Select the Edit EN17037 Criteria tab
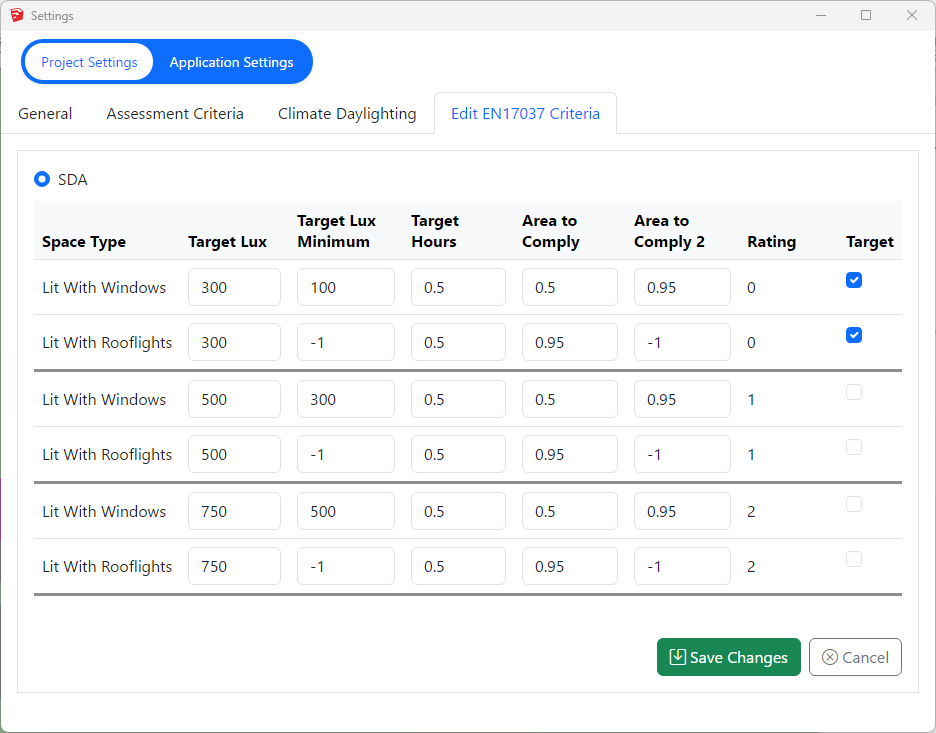 click(525, 114)
